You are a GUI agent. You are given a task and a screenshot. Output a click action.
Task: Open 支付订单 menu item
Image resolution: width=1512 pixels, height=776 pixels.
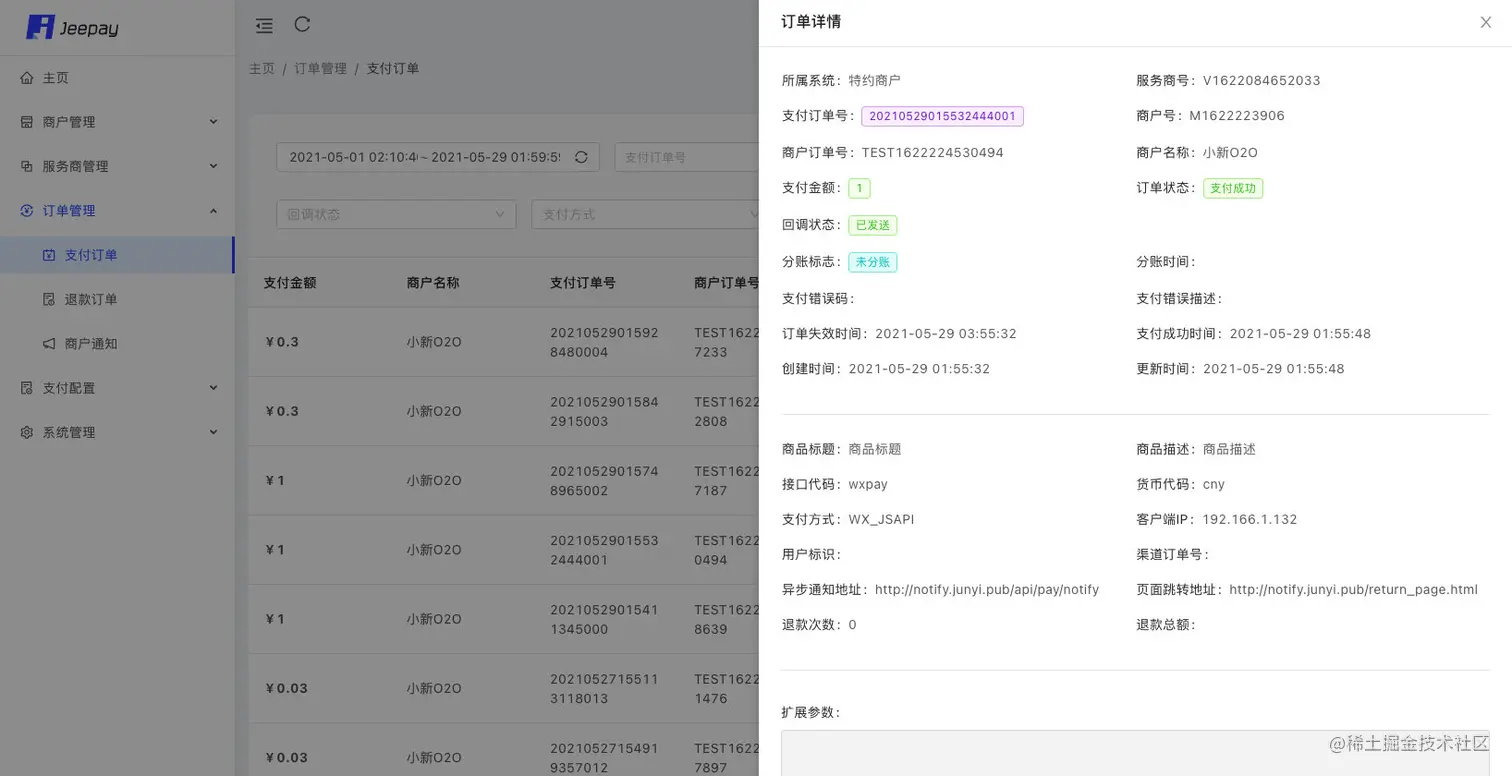click(117, 255)
